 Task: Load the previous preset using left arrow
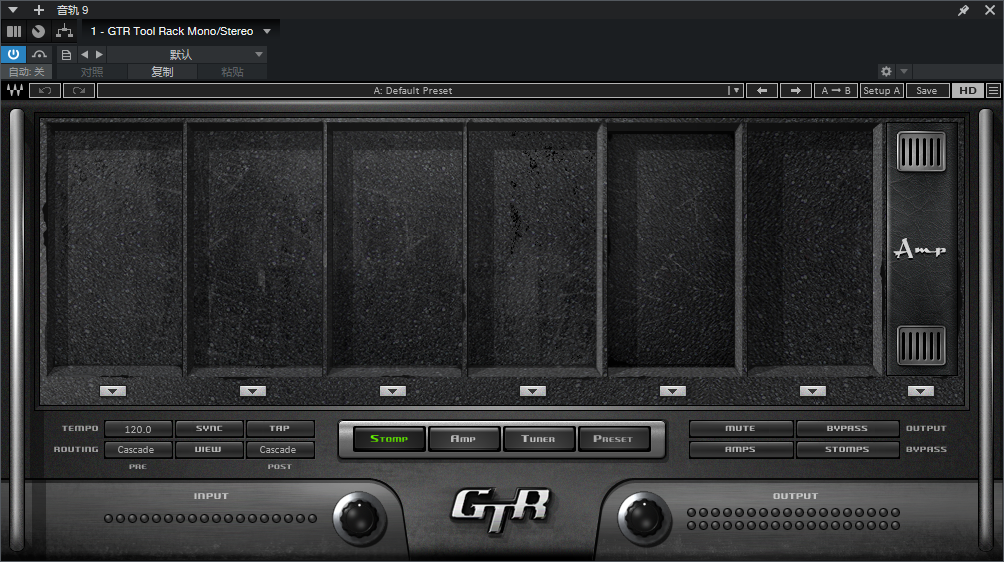click(762, 90)
